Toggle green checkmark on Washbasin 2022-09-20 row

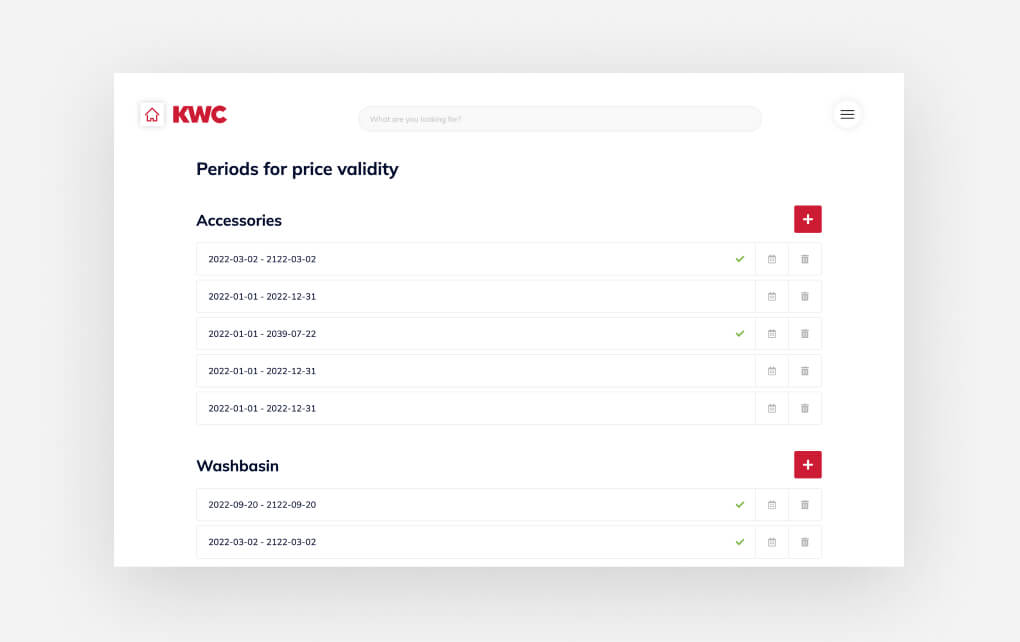point(740,505)
